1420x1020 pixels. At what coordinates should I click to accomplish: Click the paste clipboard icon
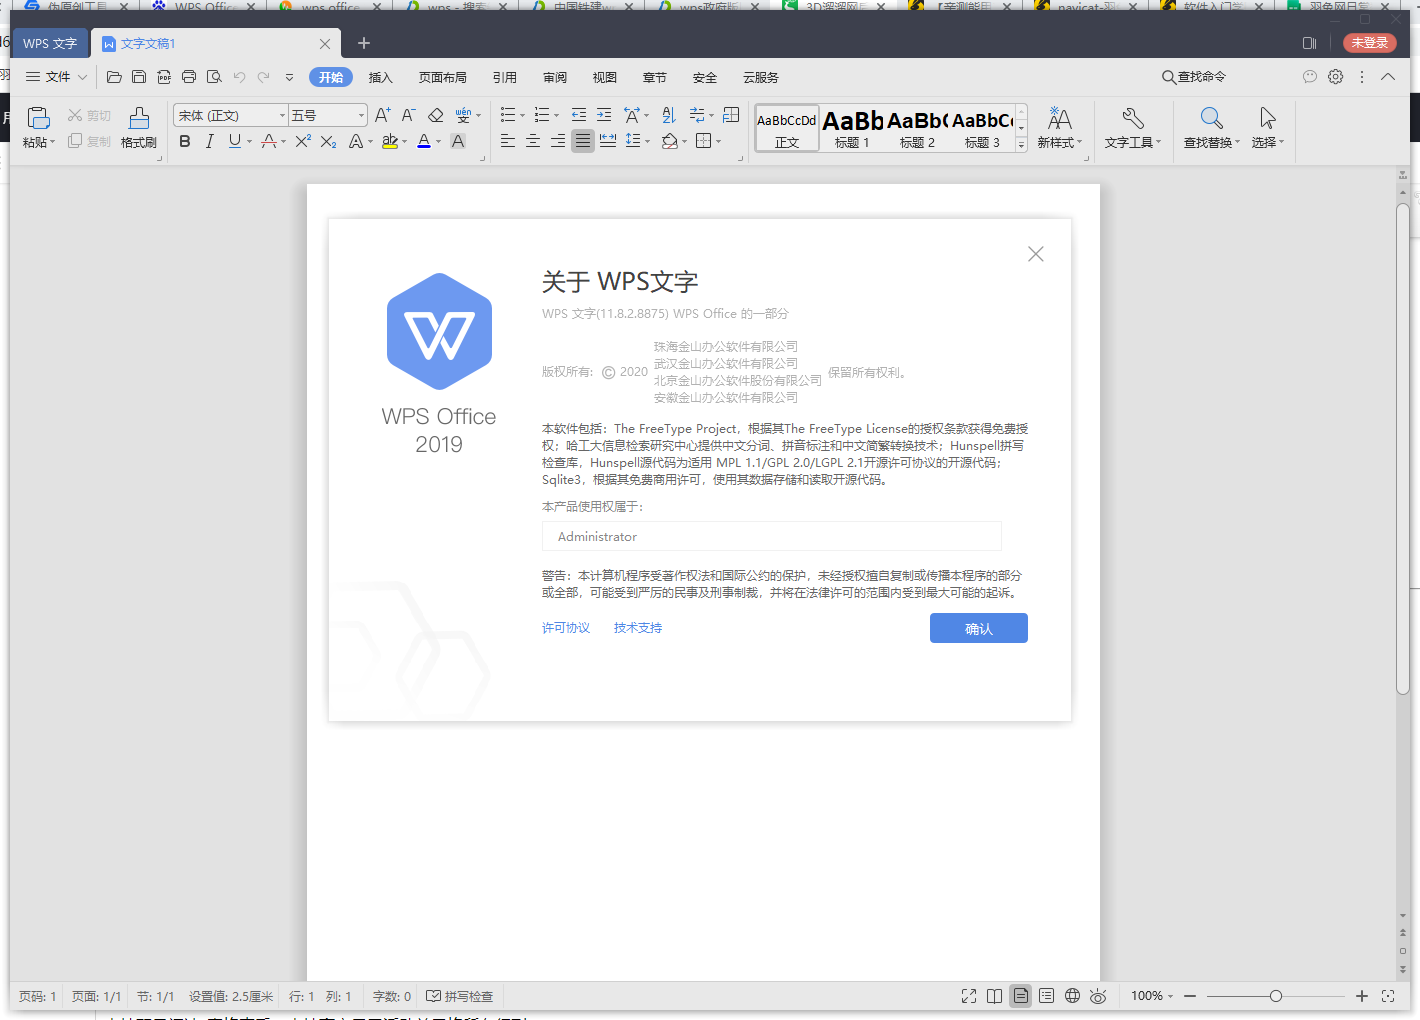38,118
